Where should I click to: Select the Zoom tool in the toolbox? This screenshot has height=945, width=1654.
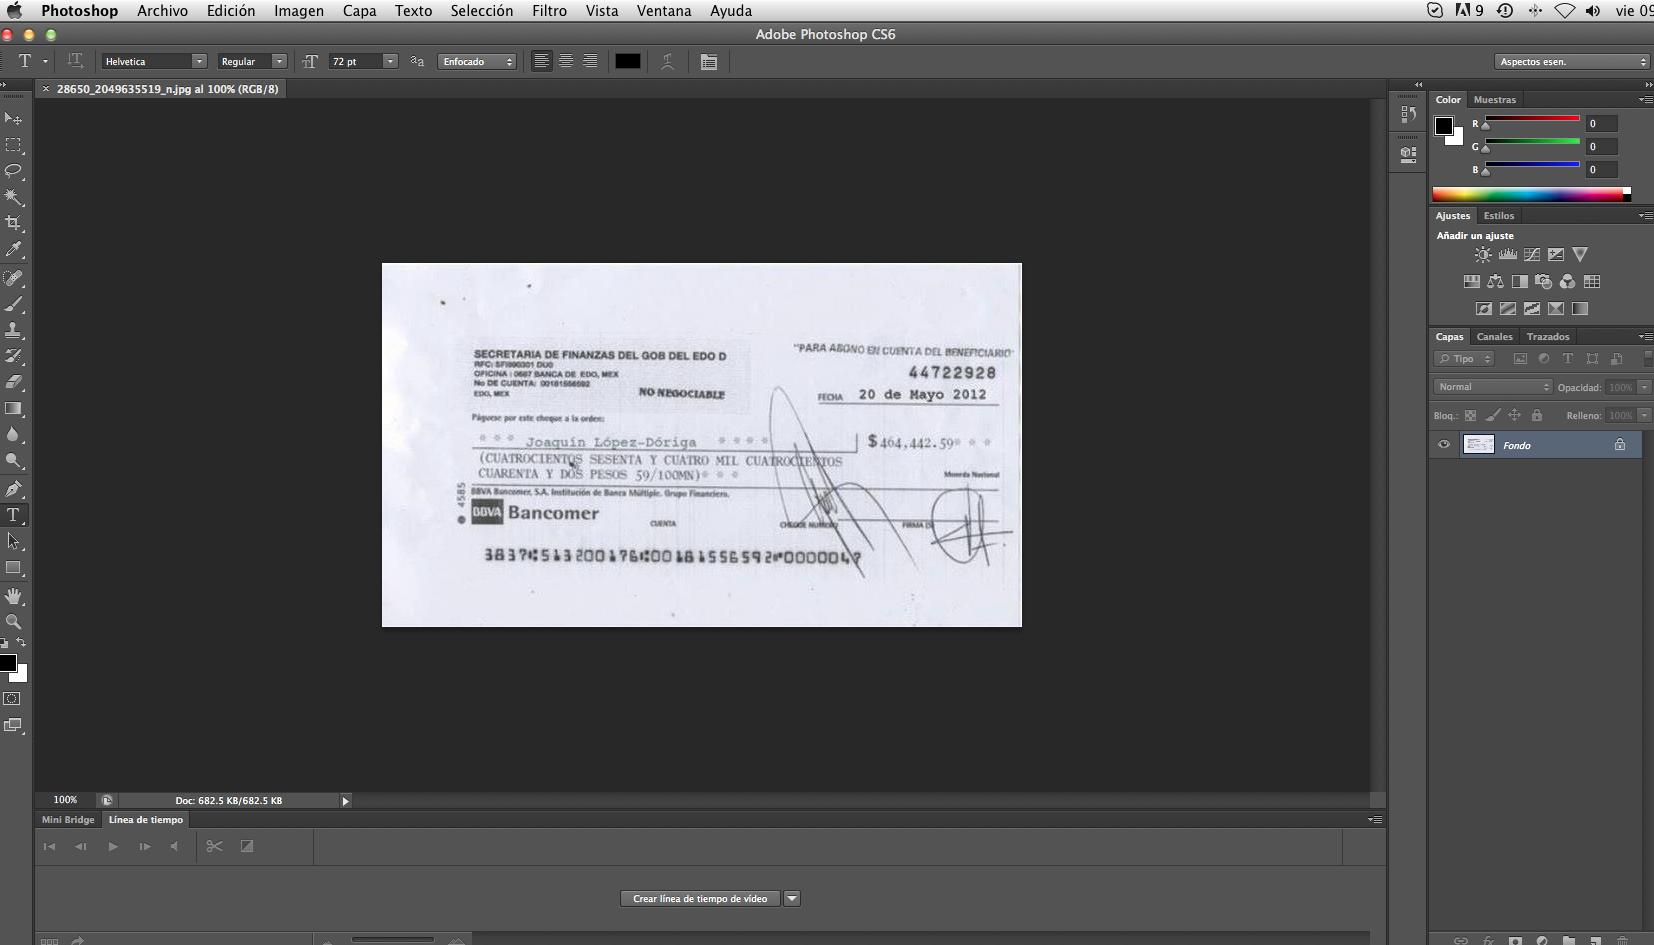(x=14, y=622)
